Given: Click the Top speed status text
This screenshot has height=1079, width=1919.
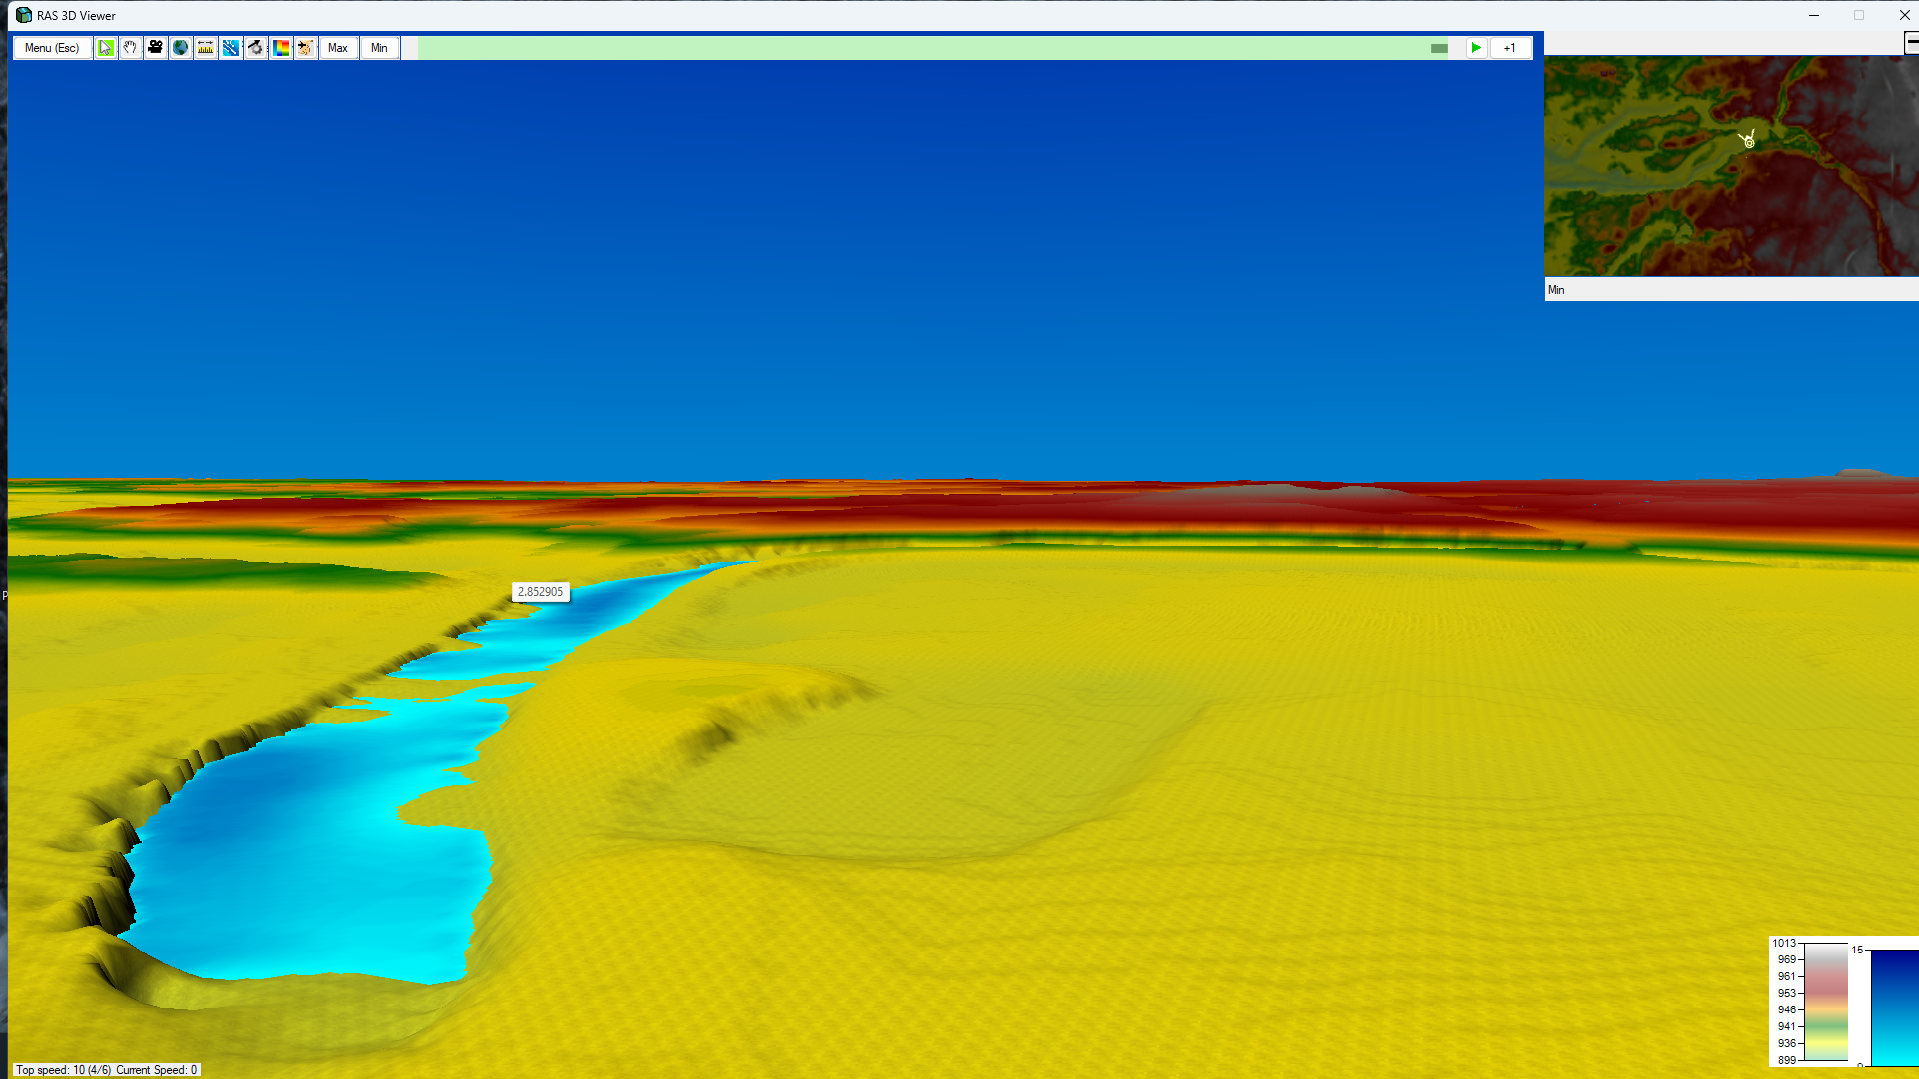Looking at the screenshot, I should (106, 1070).
